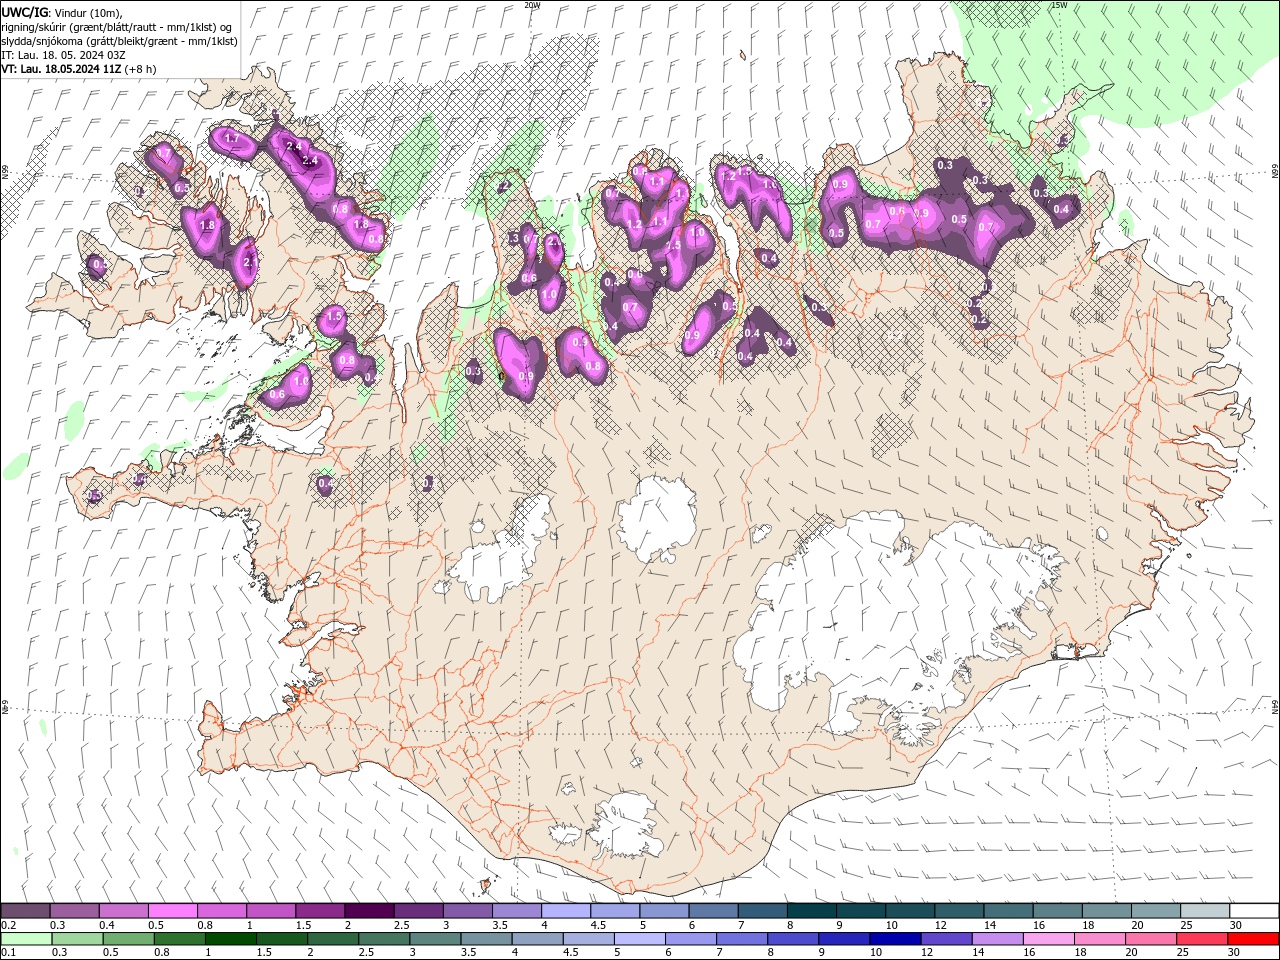
Task: Click the '0.2' label in the top legend row
Action: tap(8, 925)
